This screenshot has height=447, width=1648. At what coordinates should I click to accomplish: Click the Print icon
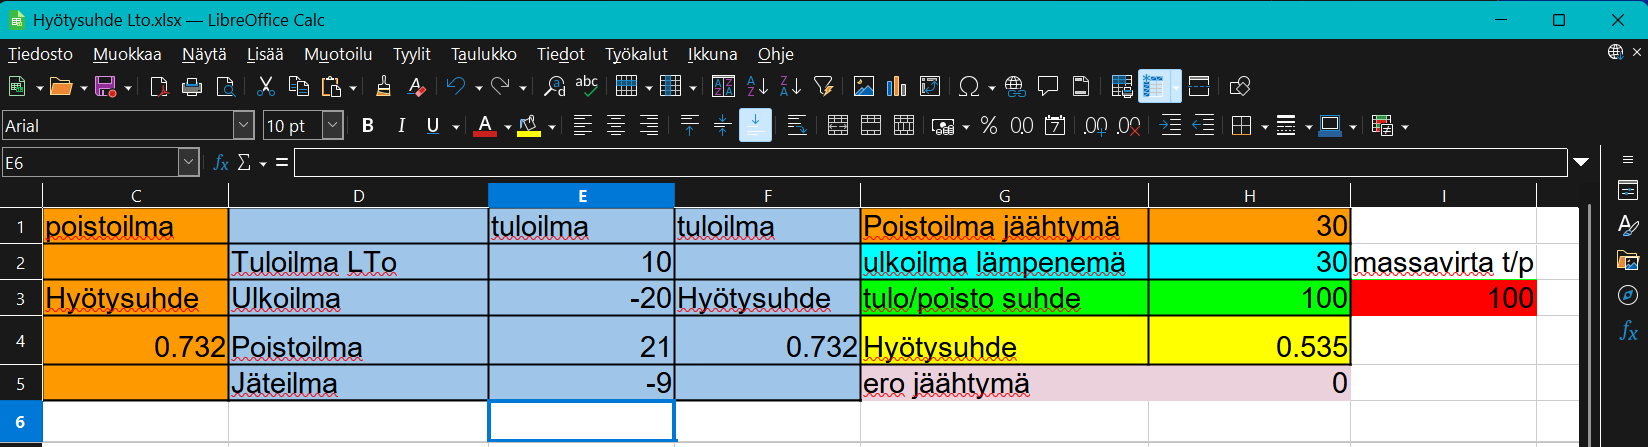tap(192, 87)
